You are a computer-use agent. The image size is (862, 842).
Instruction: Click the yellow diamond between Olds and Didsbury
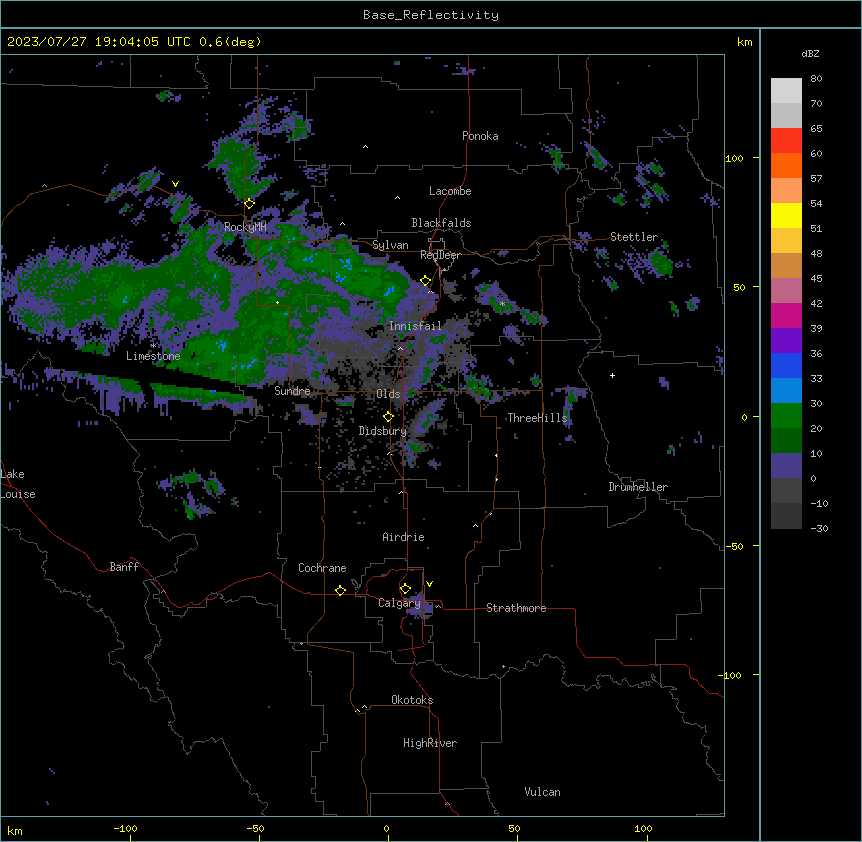click(388, 417)
